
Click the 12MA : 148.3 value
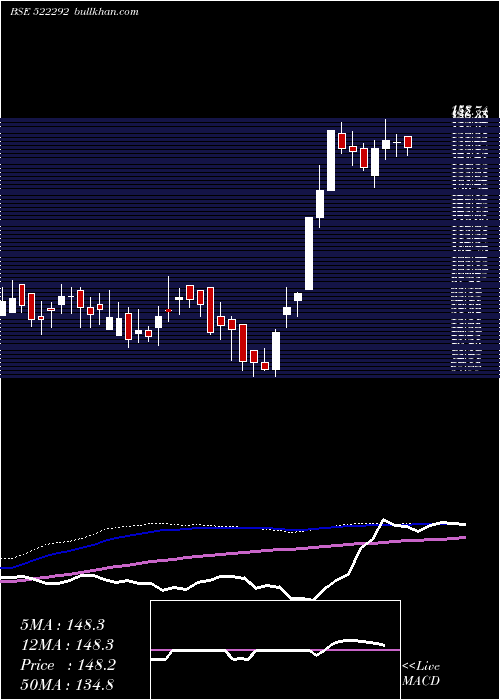click(x=67, y=645)
